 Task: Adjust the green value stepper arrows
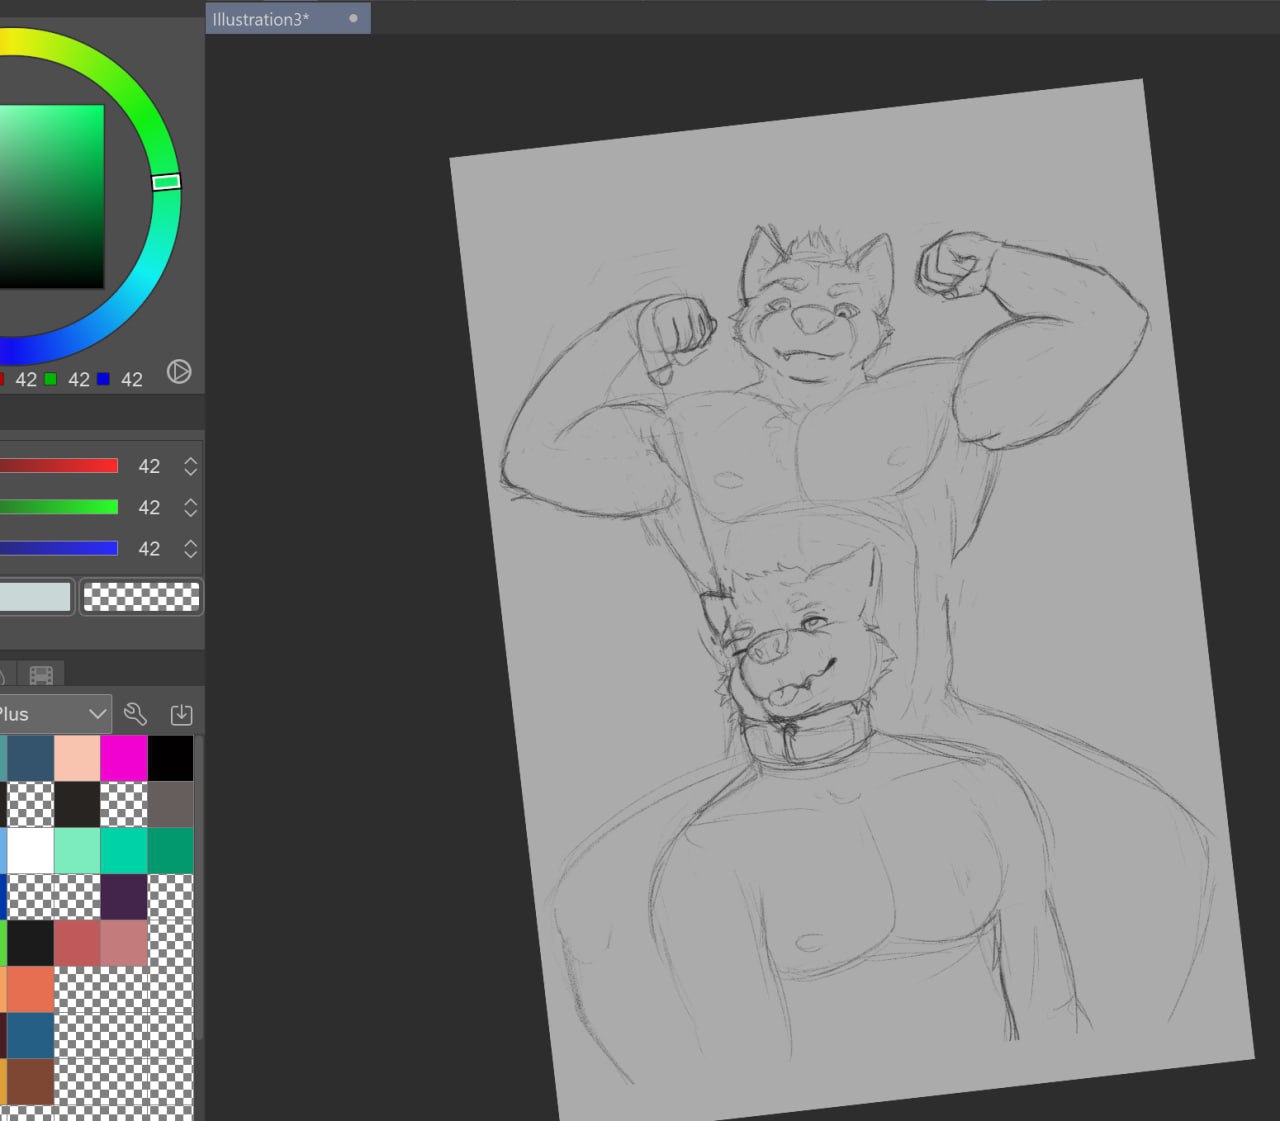190,508
